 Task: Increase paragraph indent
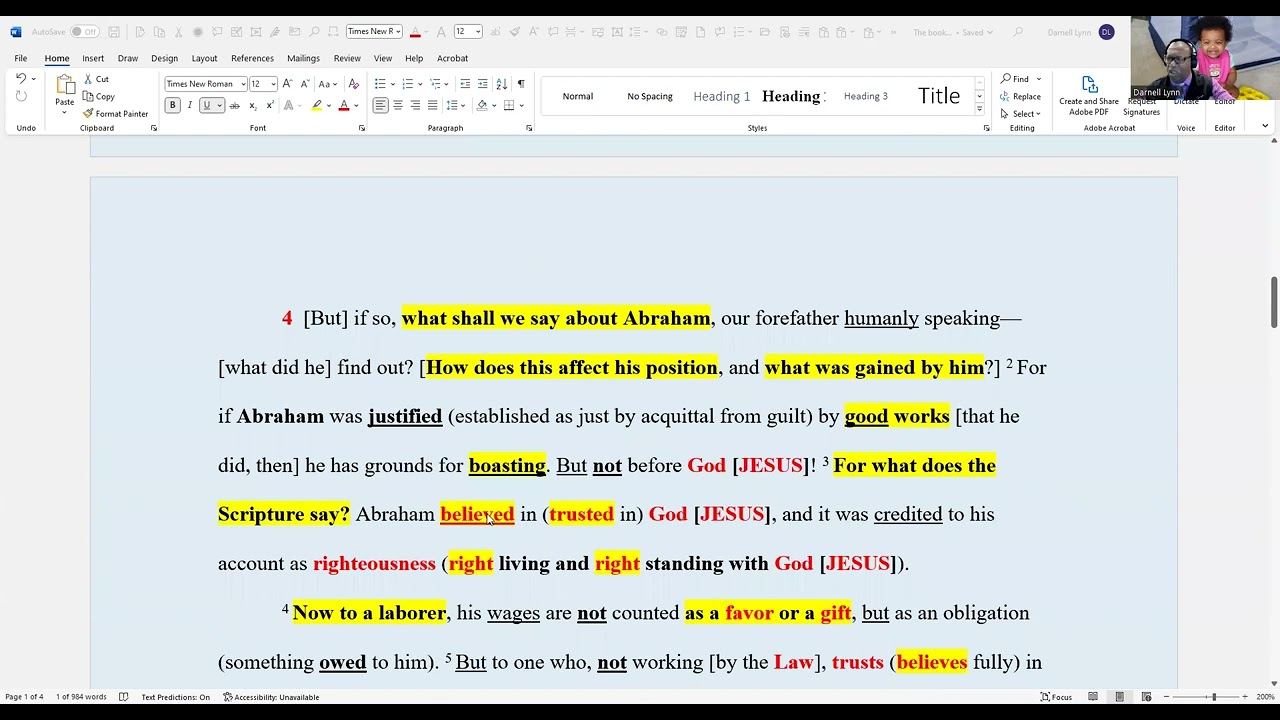tap(483, 84)
